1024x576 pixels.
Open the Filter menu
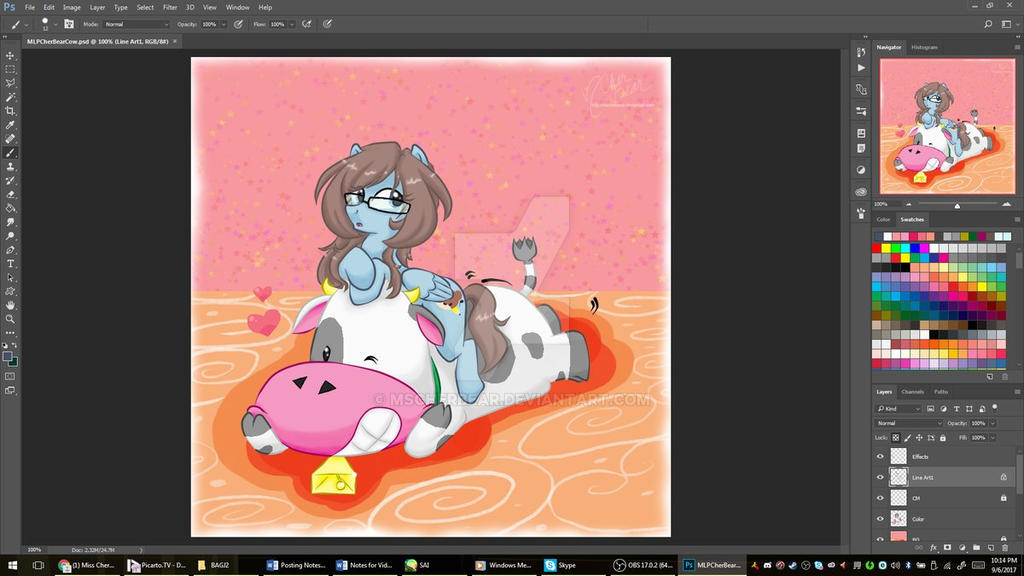[x=170, y=7]
